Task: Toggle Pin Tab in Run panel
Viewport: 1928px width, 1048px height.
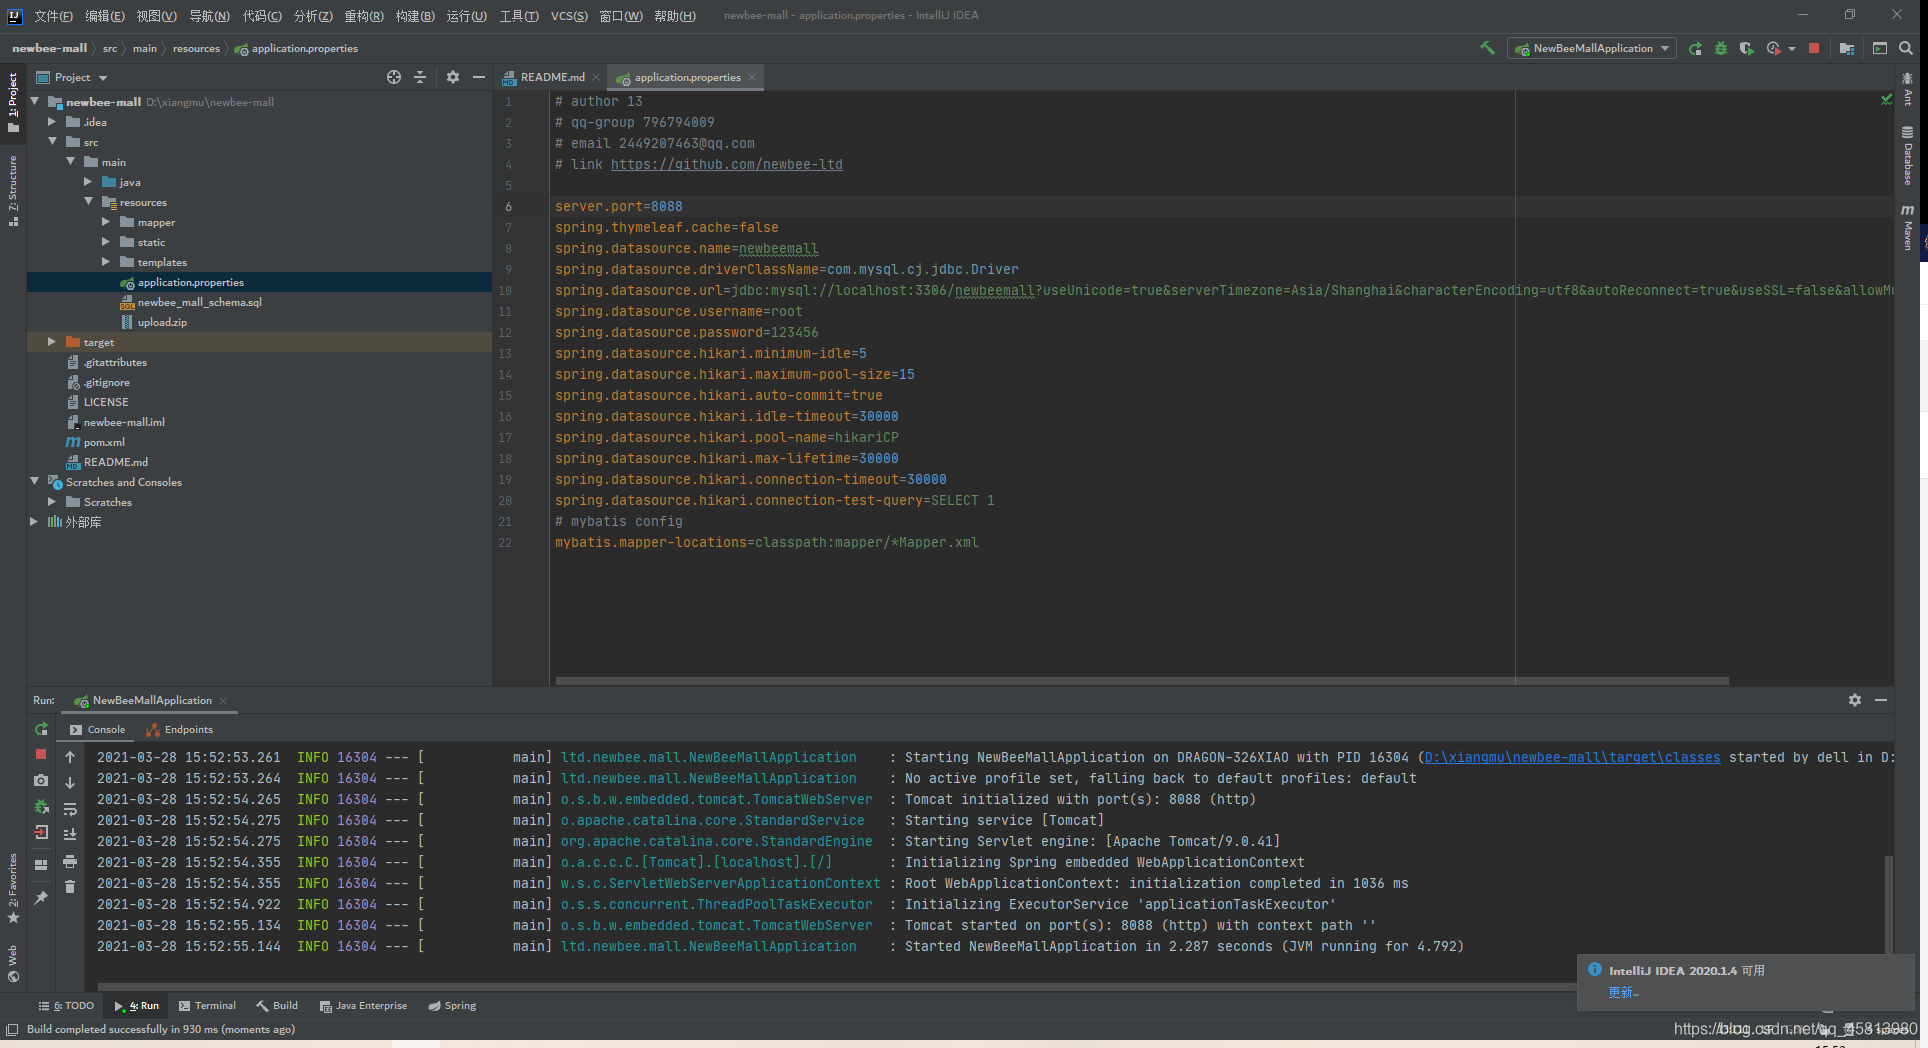Action: click(41, 898)
